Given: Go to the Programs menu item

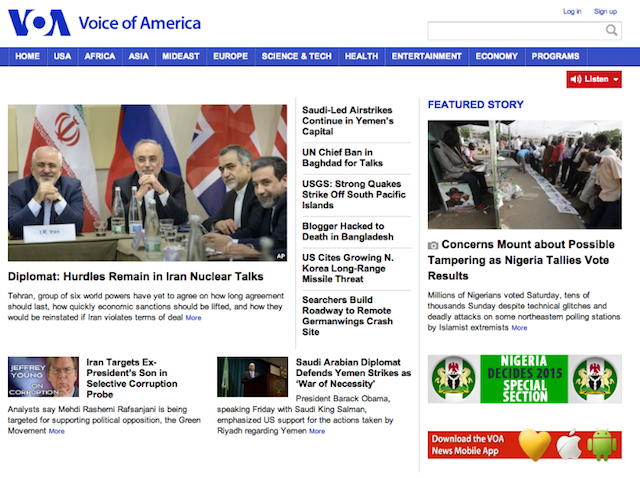Looking at the screenshot, I should 555,56.
